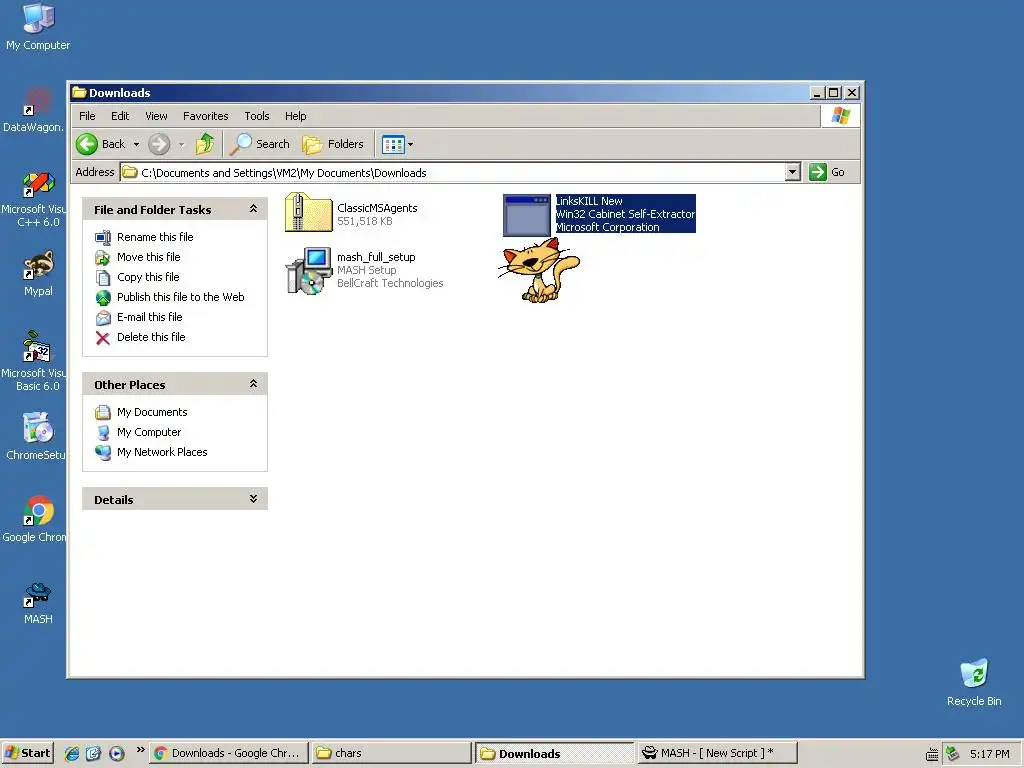Click the Go button beside address bar

pyautogui.click(x=827, y=172)
